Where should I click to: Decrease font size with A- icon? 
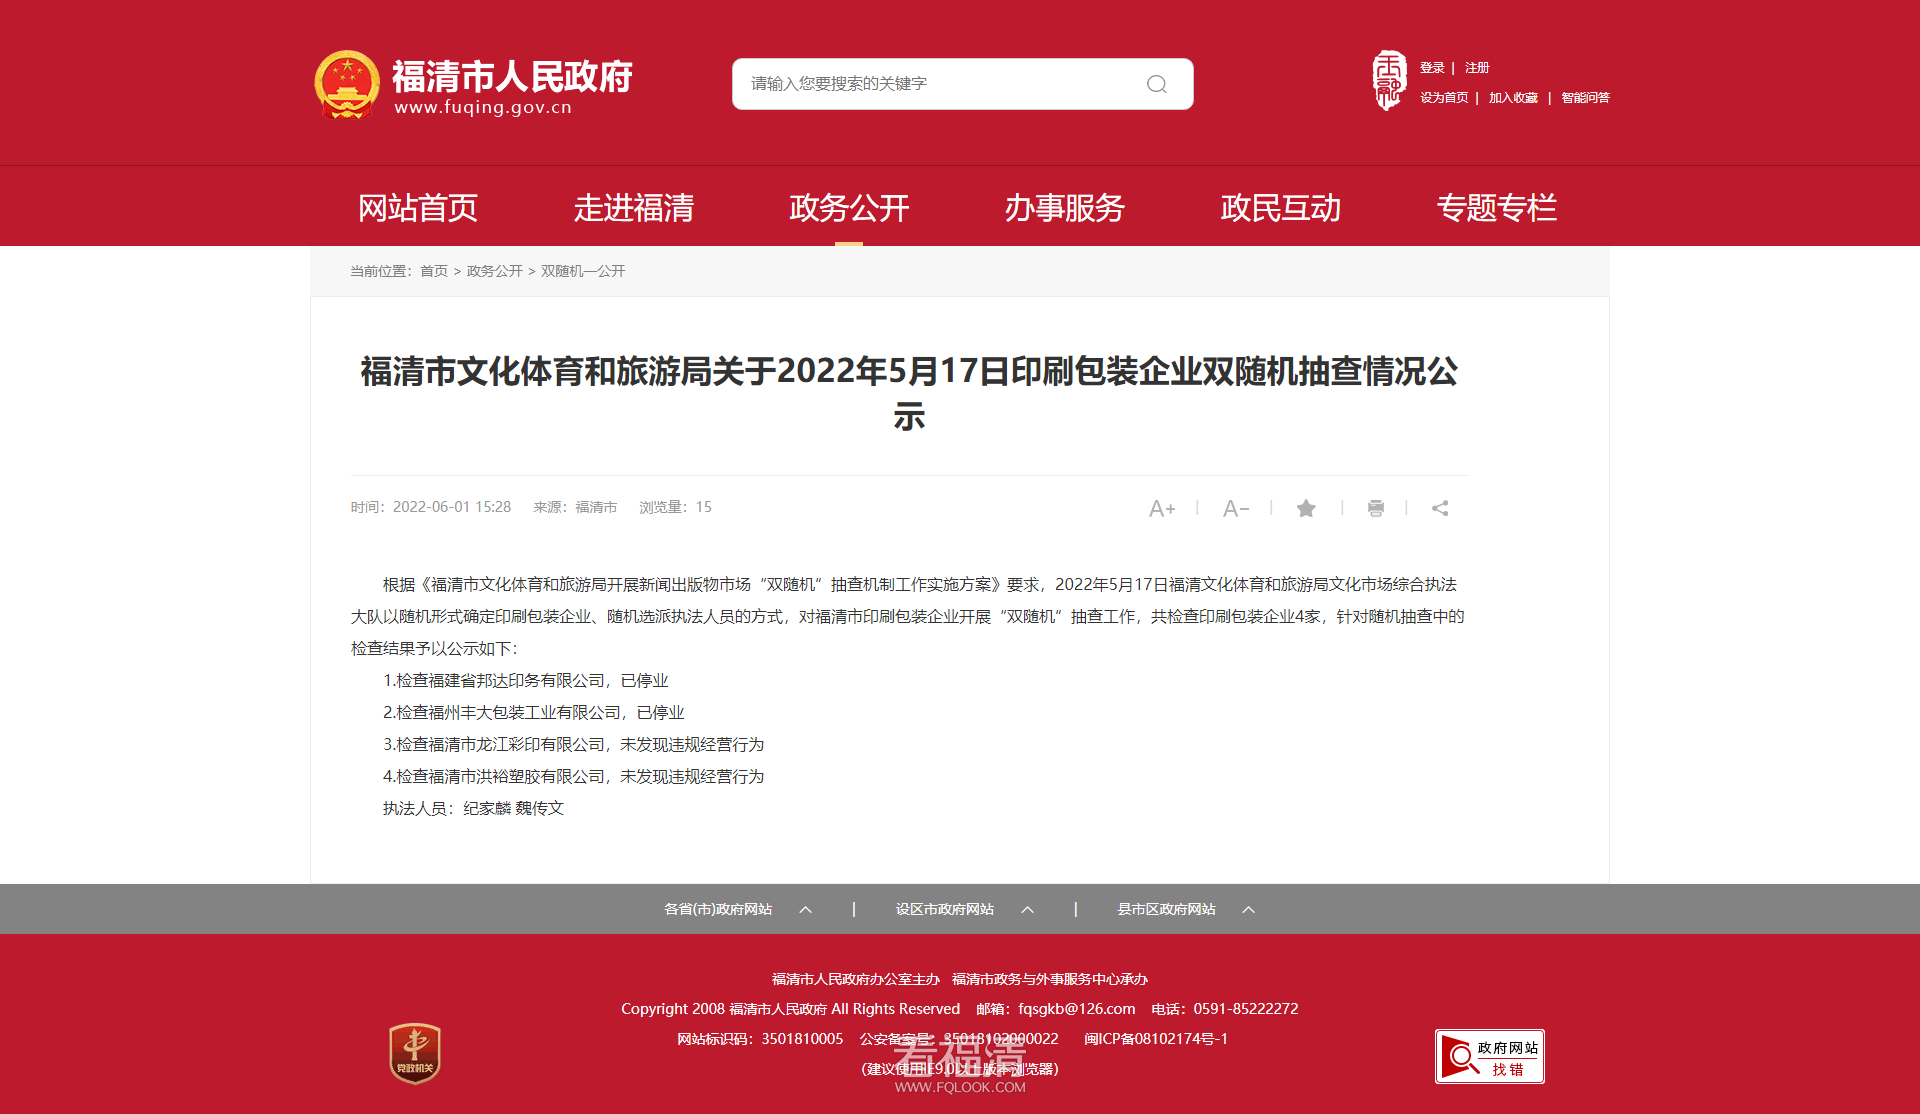tap(1235, 508)
